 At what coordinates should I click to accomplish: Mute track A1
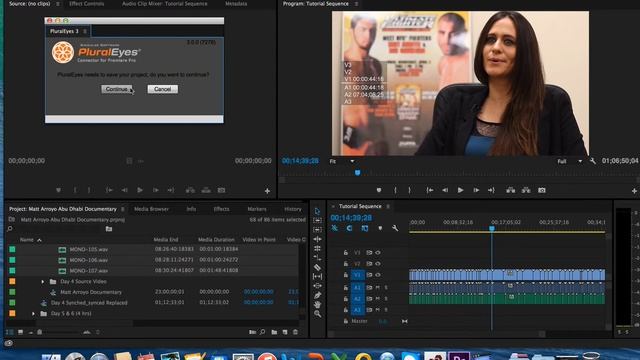click(x=378, y=287)
